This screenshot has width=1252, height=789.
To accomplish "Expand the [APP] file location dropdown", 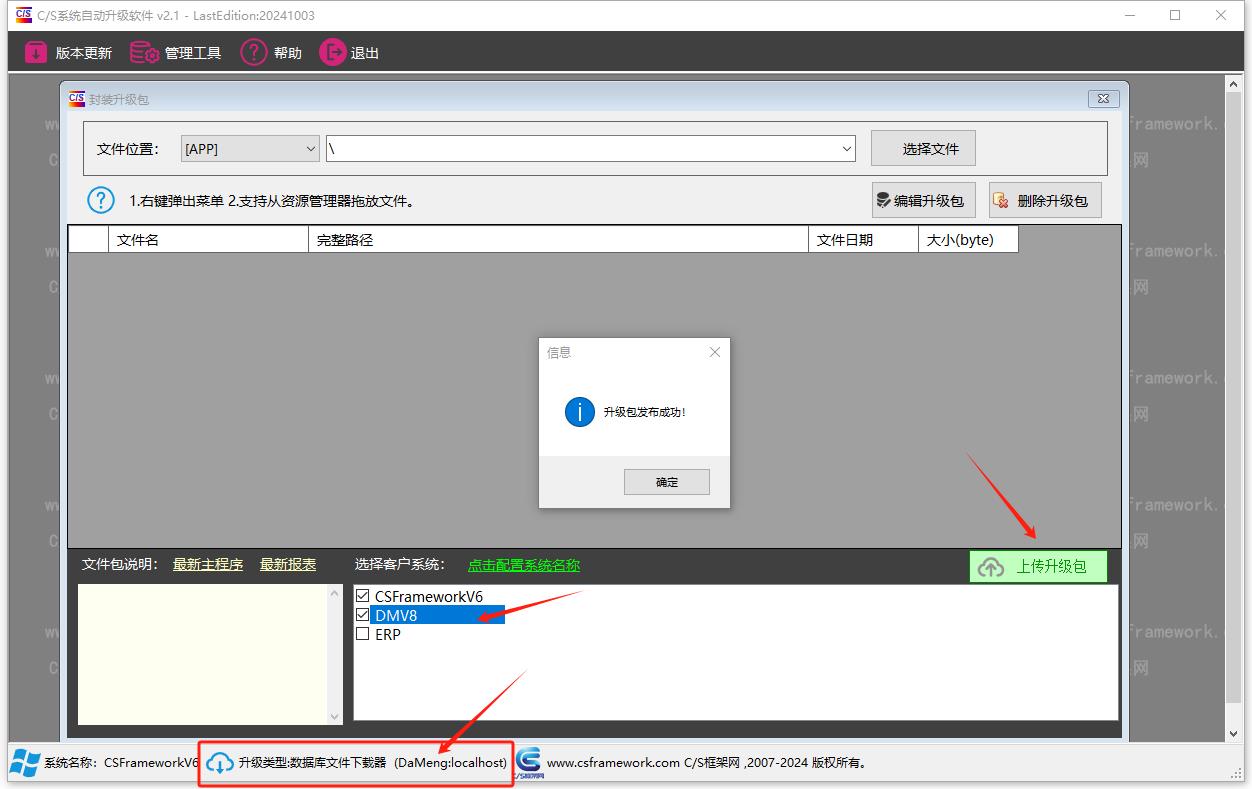I will (x=309, y=149).
